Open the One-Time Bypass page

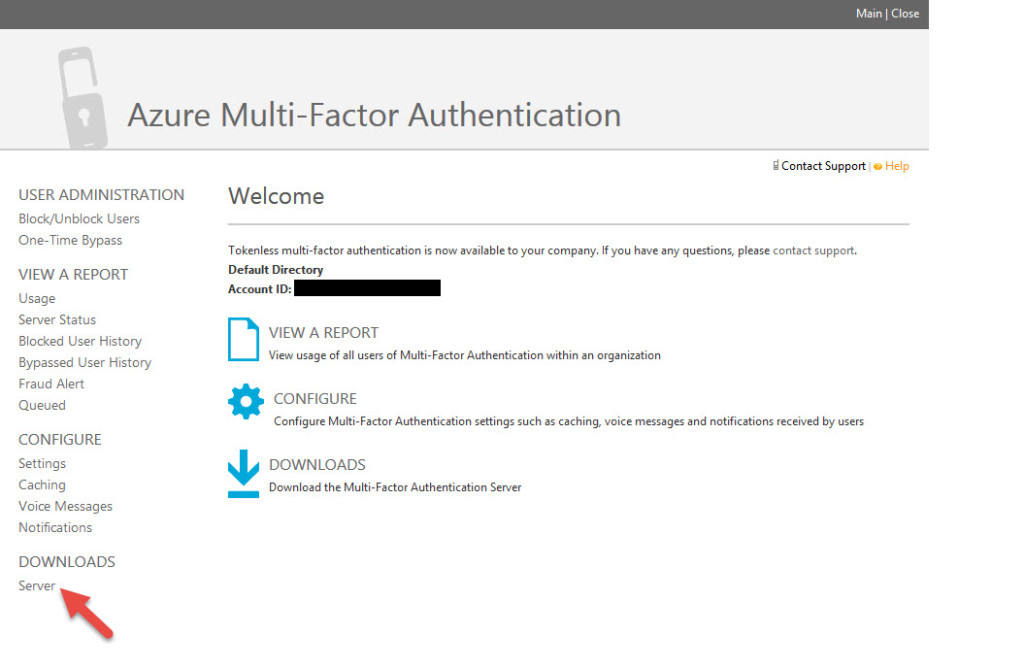point(70,240)
